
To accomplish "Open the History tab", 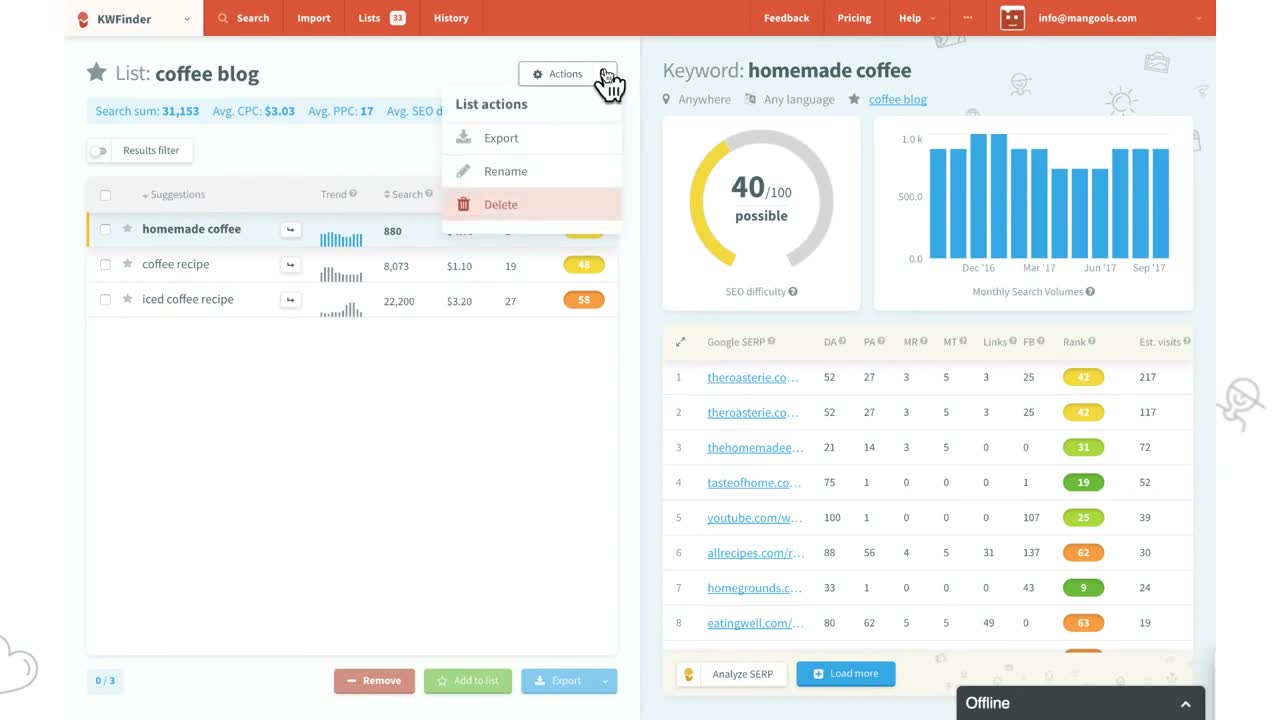I will point(451,18).
